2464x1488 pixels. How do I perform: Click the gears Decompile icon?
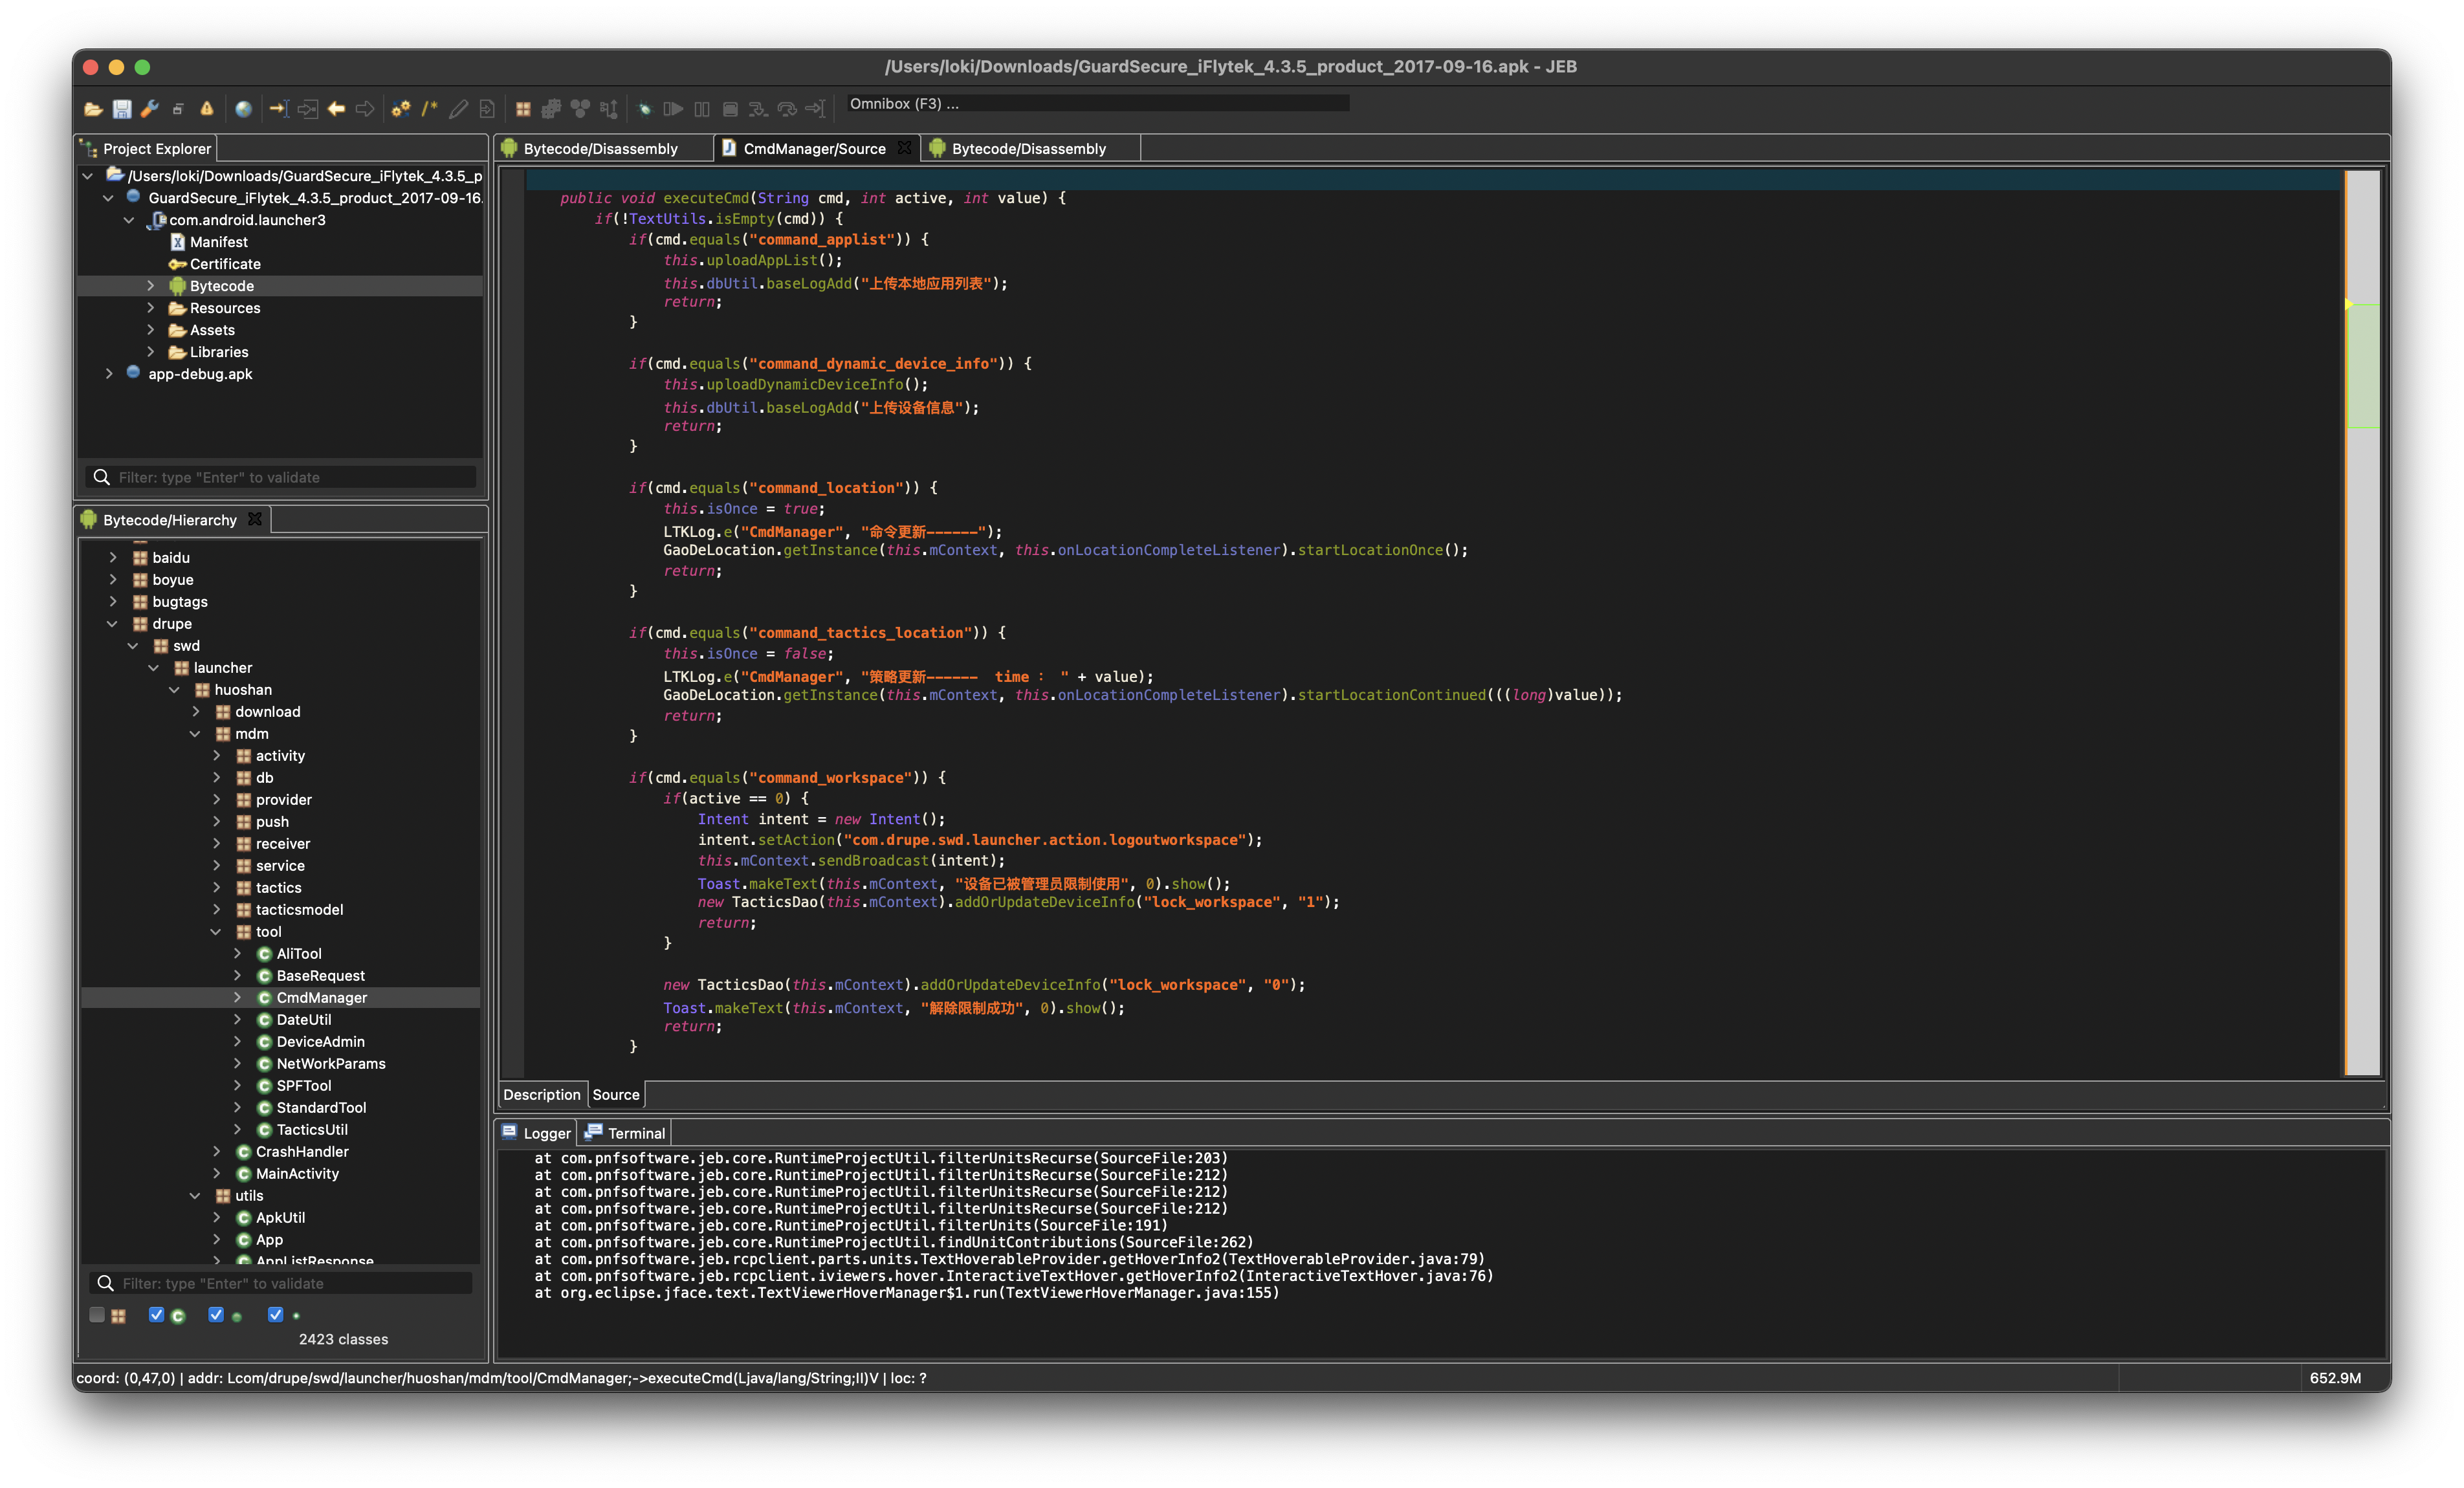click(x=401, y=109)
